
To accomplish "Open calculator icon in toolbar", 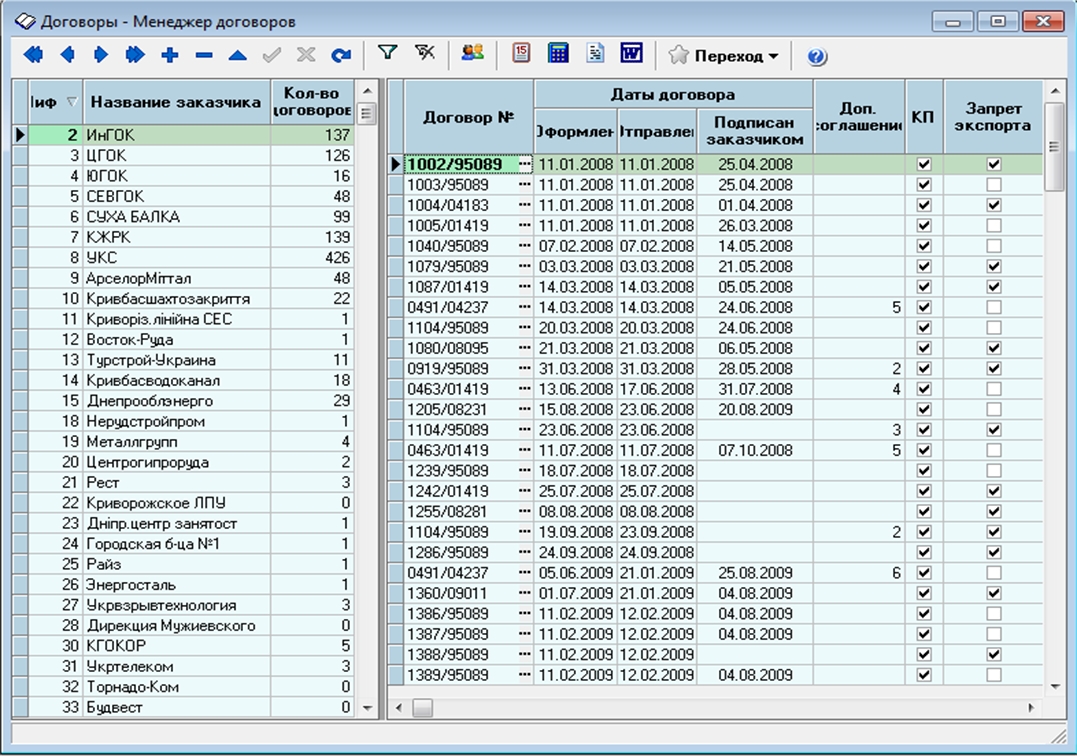I will (558, 53).
